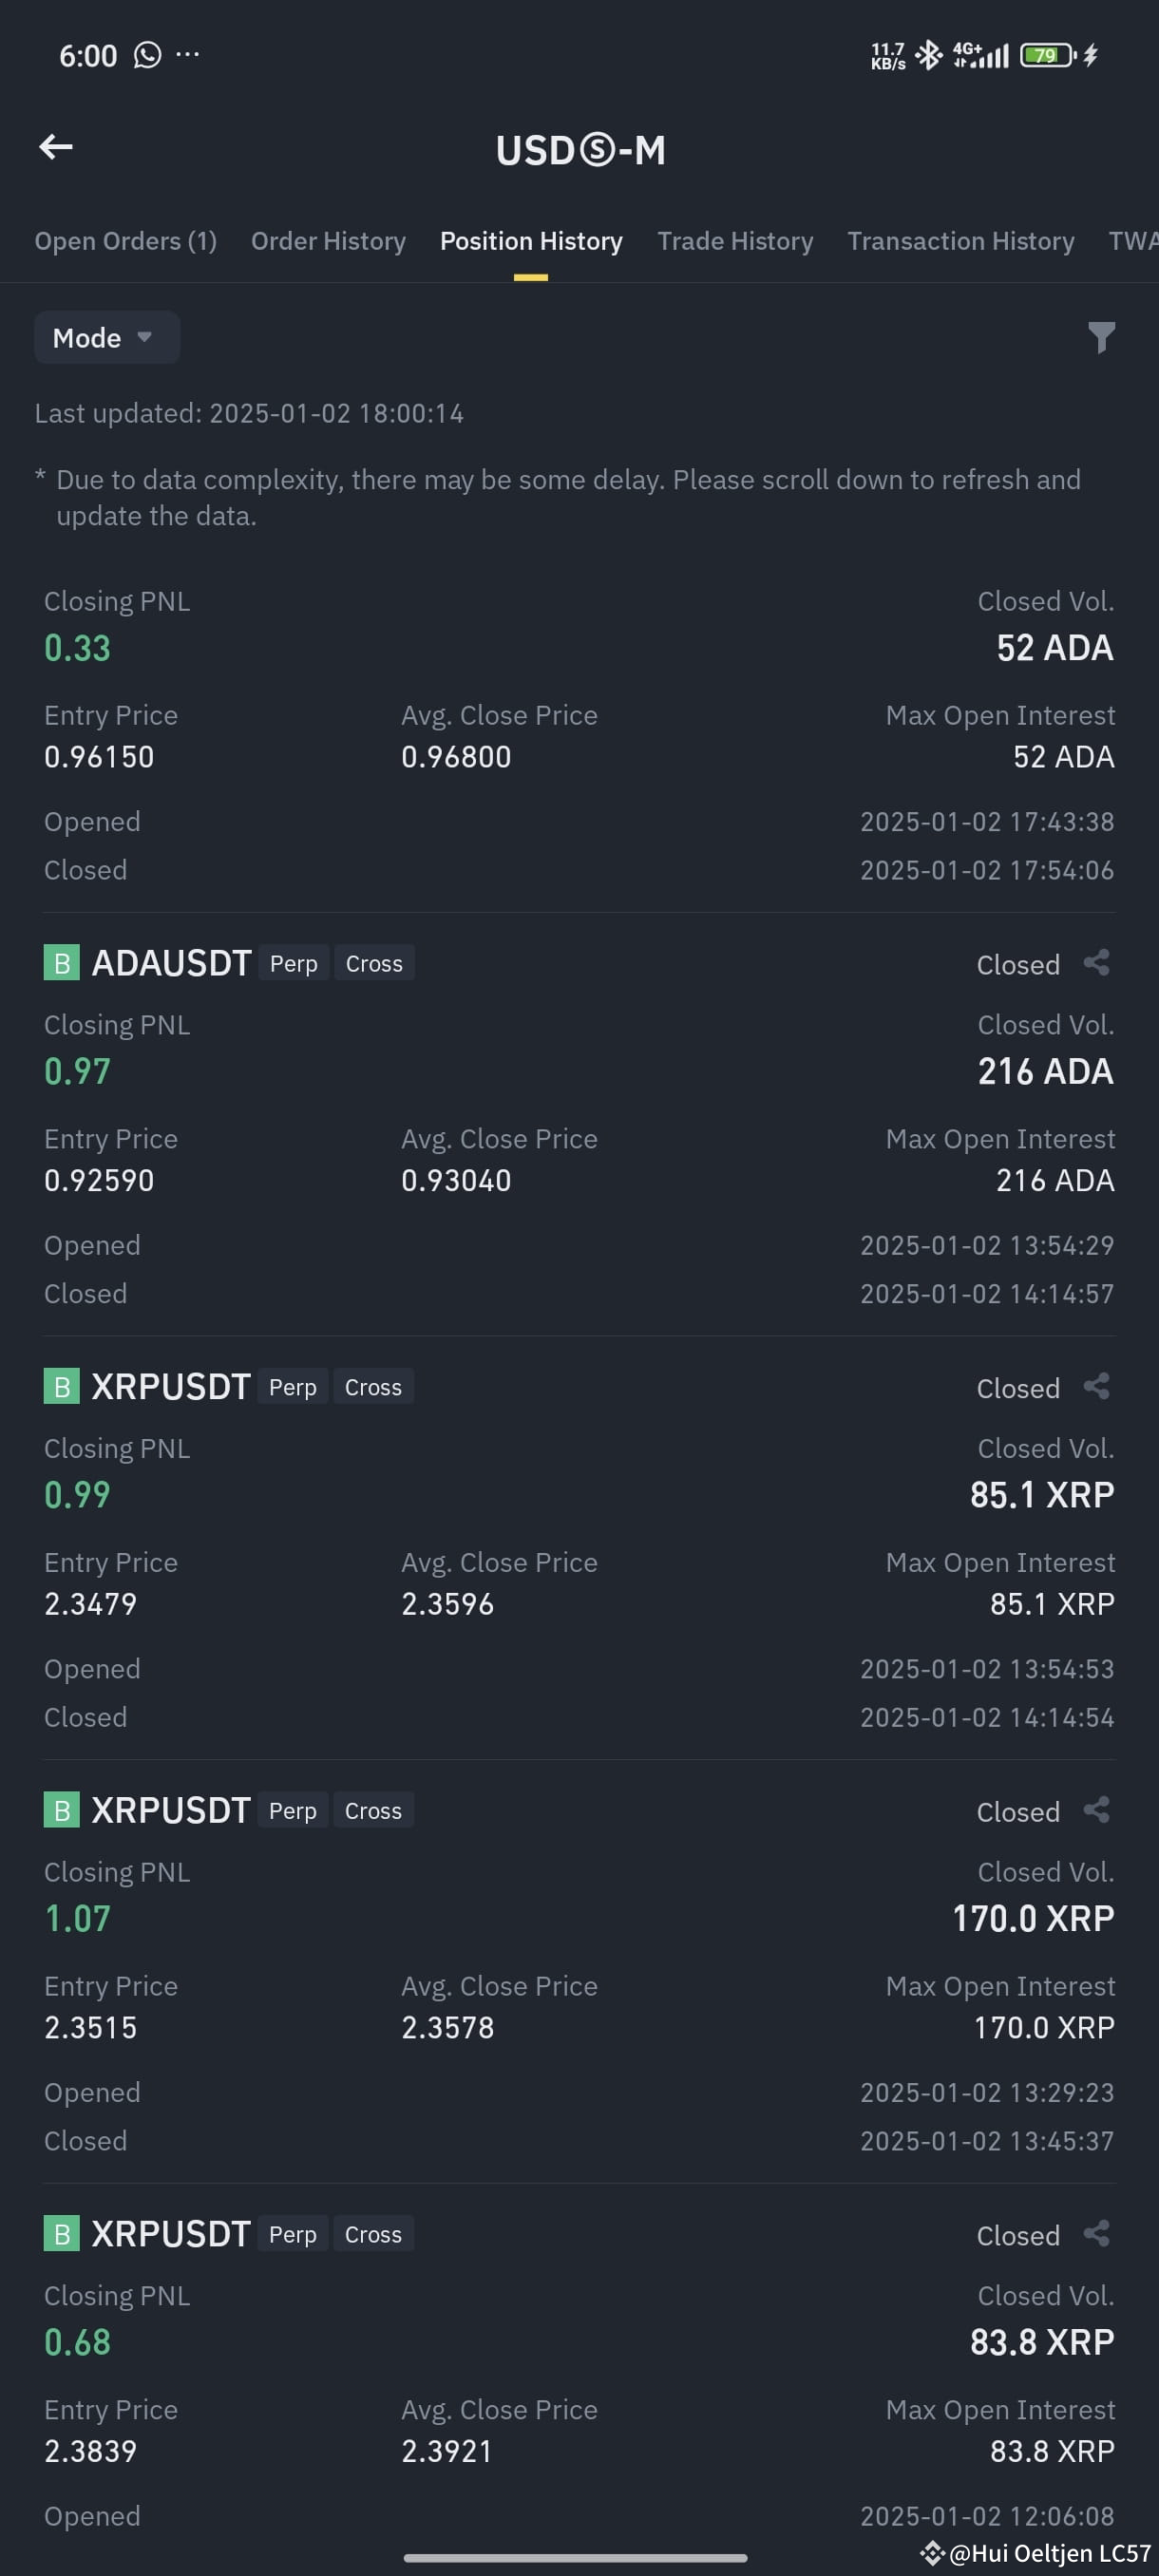Tap the Perp tag on first XRPUSDT
Viewport: 1159px width, 2576px height.
pos(293,1388)
